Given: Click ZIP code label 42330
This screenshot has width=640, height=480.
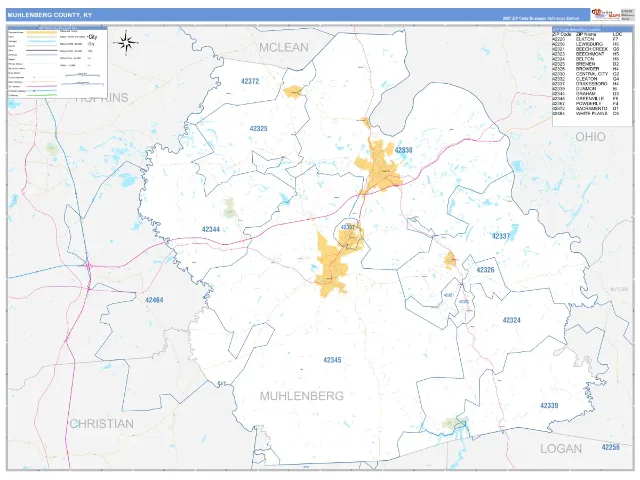Looking at the screenshot, I should pos(403,150).
